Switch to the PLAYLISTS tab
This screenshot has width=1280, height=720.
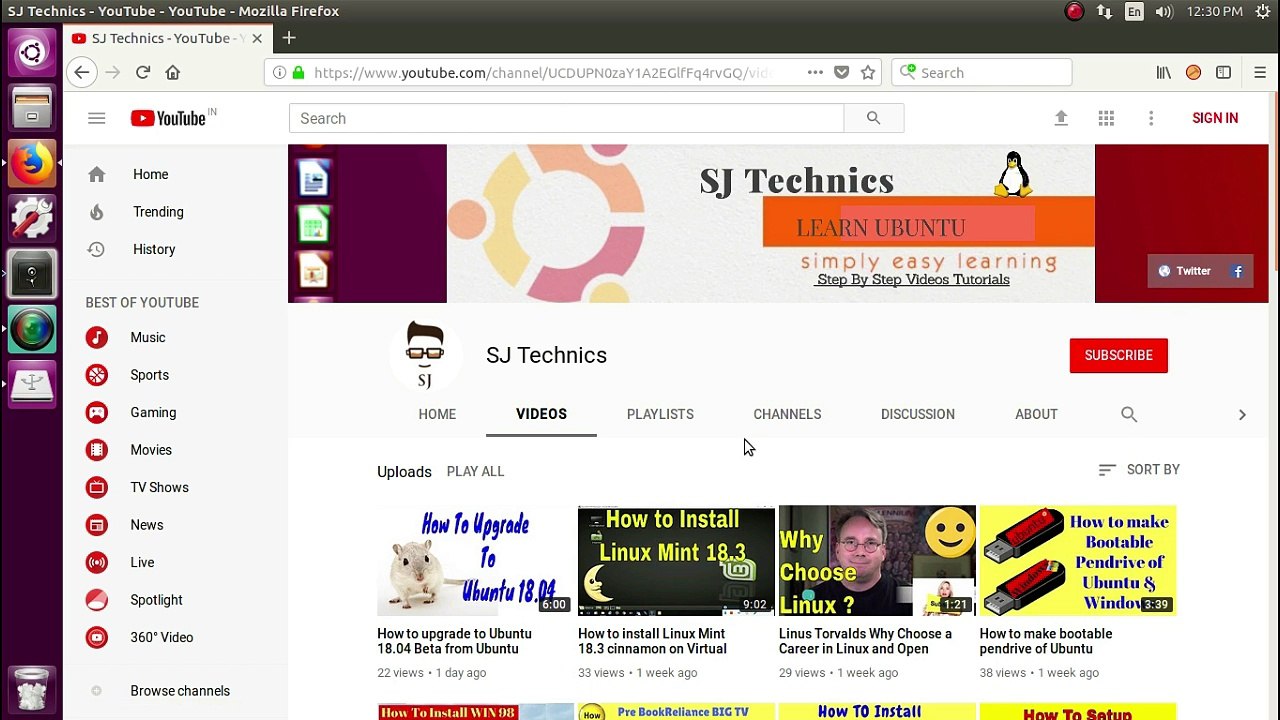click(660, 414)
